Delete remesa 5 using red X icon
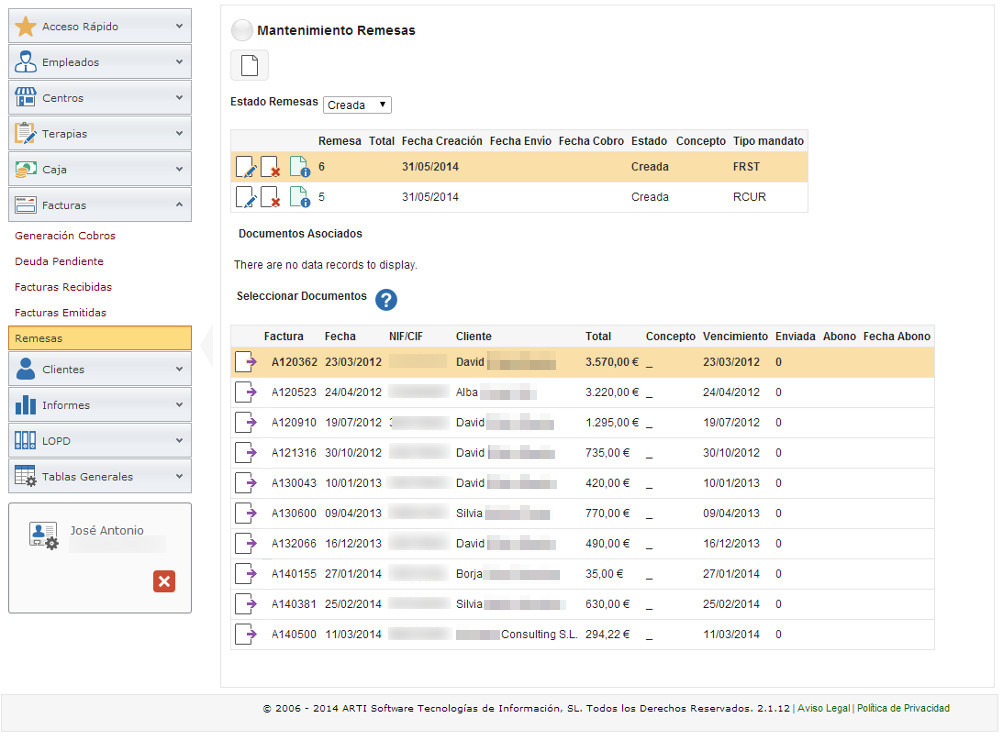Image resolution: width=1000 pixels, height=740 pixels. [x=271, y=197]
